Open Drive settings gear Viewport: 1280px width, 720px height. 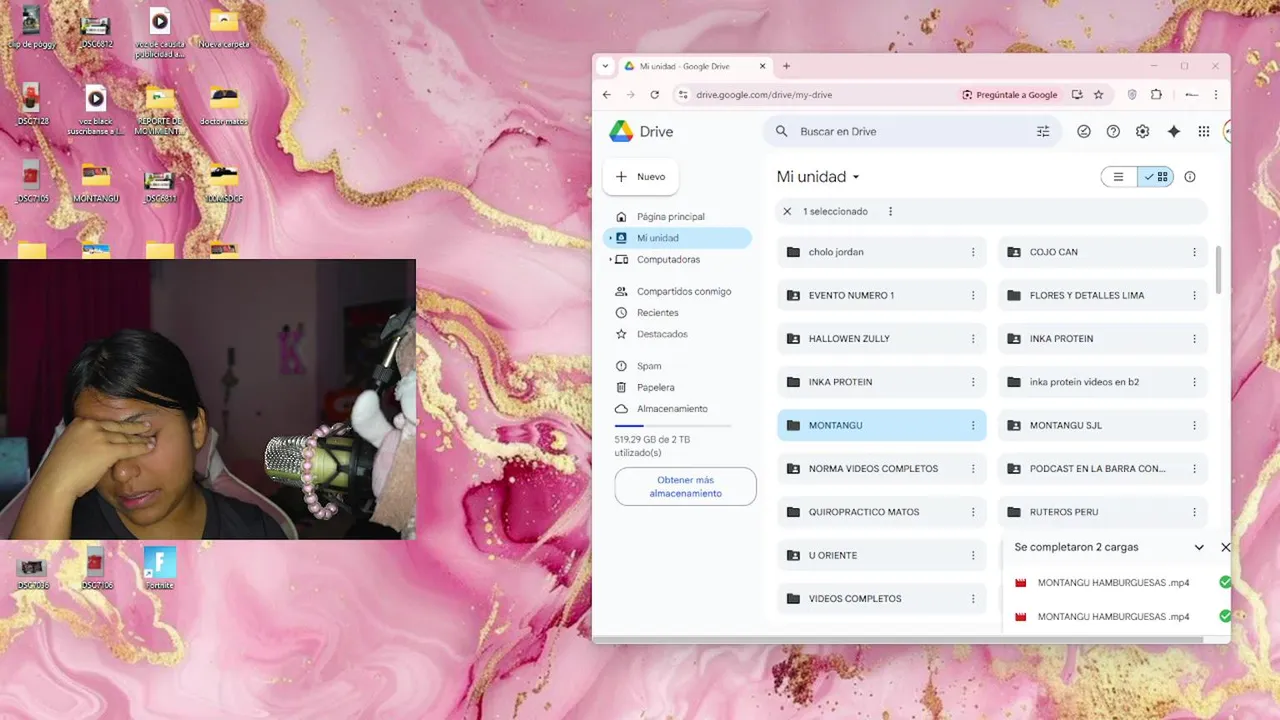pyautogui.click(x=1142, y=131)
